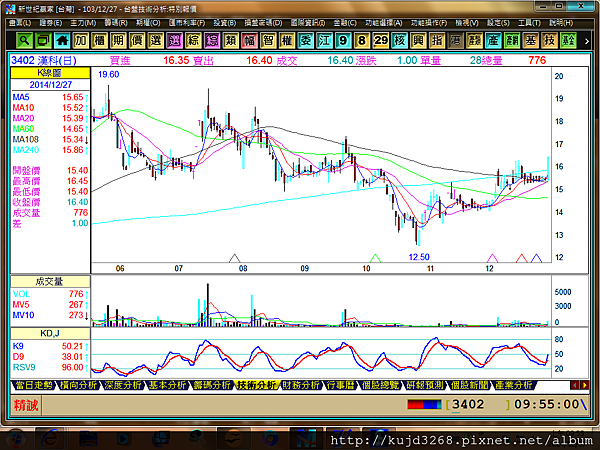Switch to the 橫向分析 tab
Image resolution: width=600 pixels, height=450 pixels.
78,385
